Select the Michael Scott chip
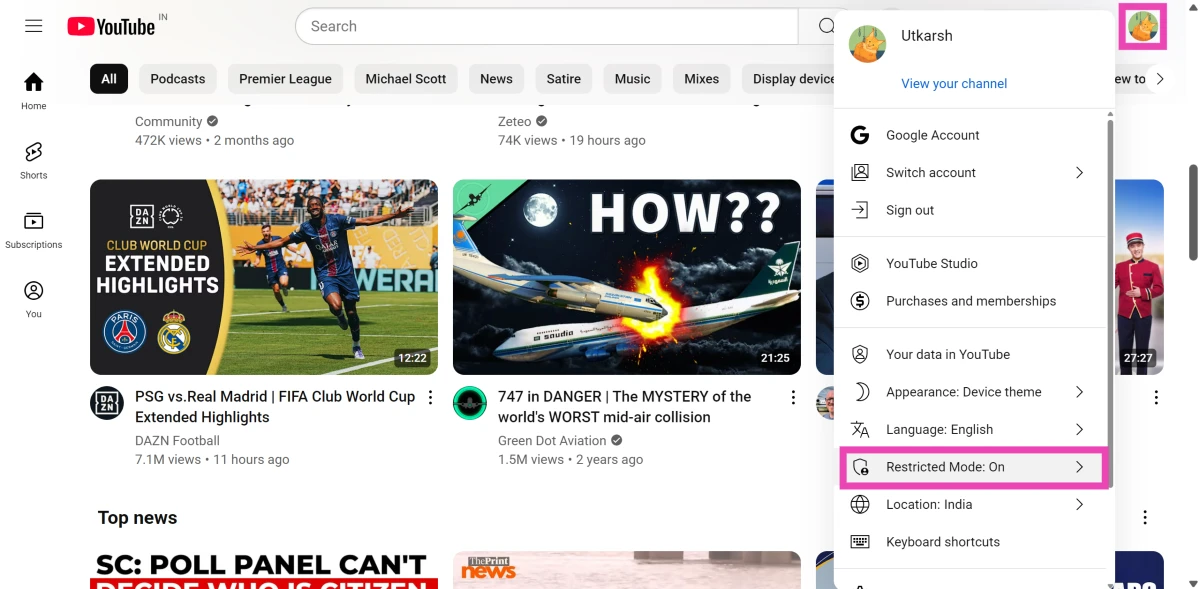Screen dimensions: 1200x589 (406, 79)
